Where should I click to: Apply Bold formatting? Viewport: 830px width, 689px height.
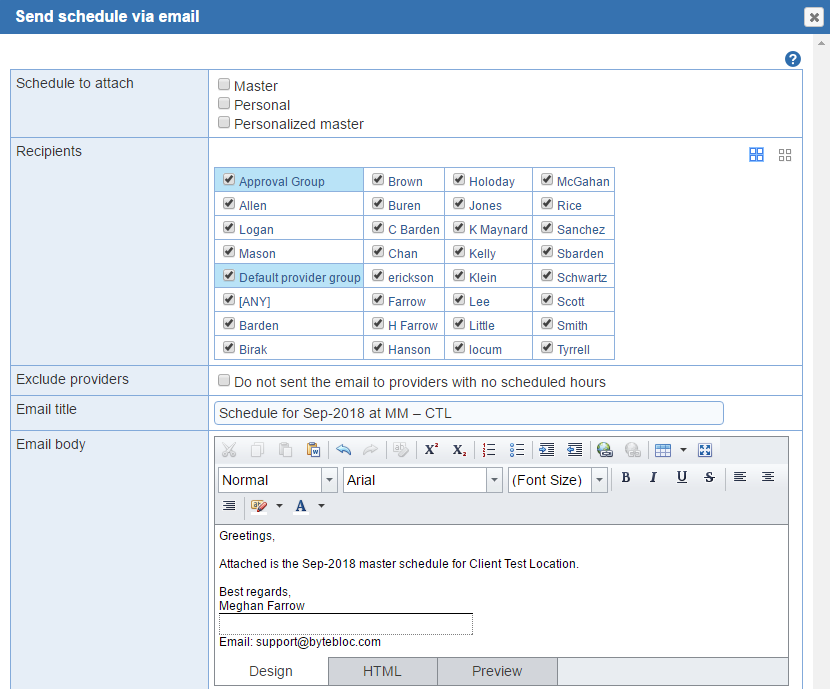(626, 477)
